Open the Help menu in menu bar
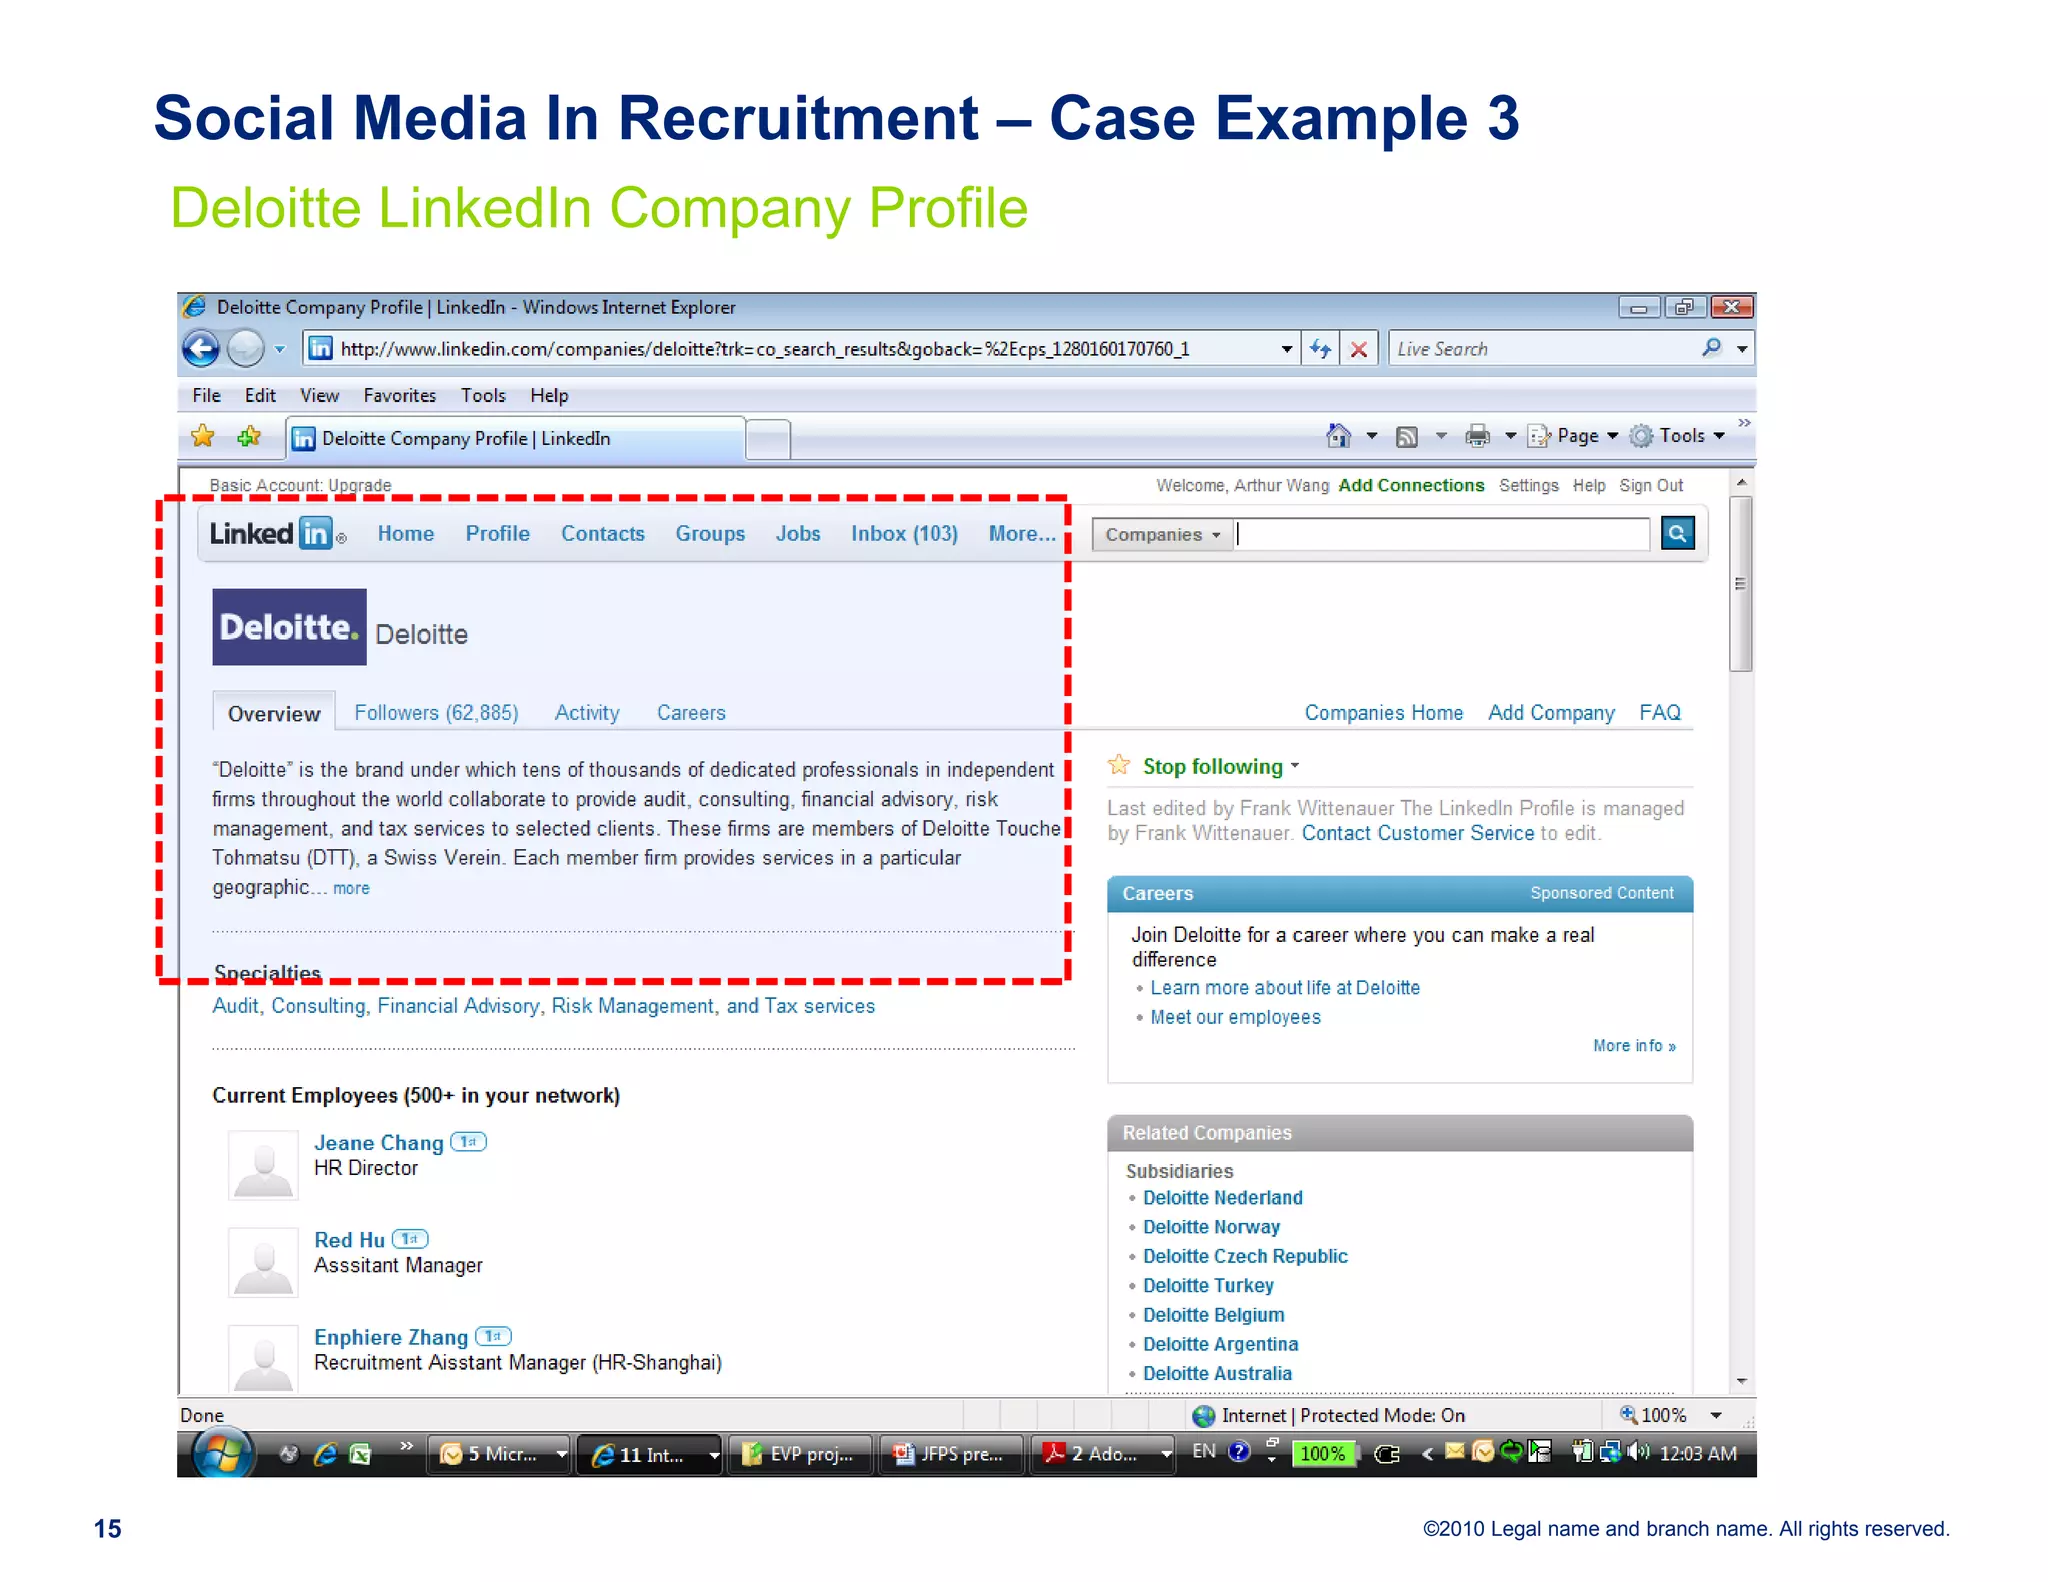Screen dimensions: 2048x1582 pos(549,395)
